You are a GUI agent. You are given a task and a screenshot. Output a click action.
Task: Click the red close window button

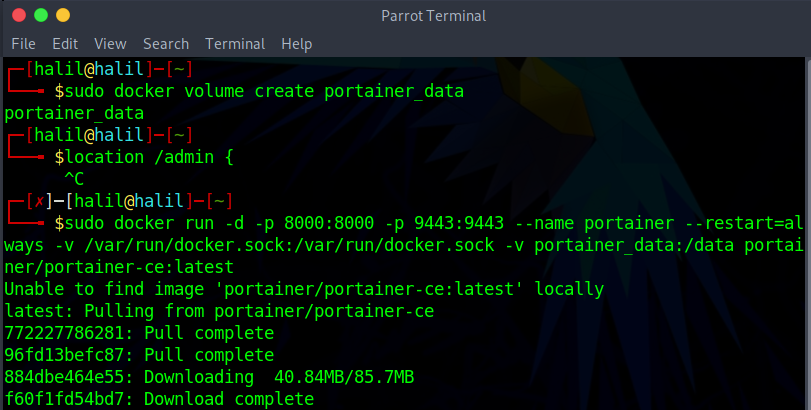tap(19, 16)
